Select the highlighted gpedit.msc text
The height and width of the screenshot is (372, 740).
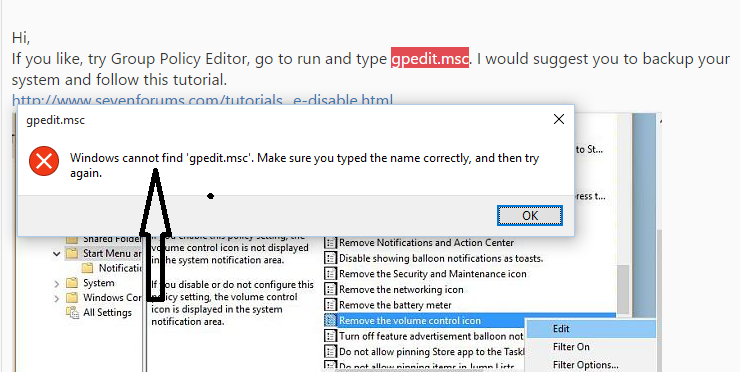(x=430, y=58)
